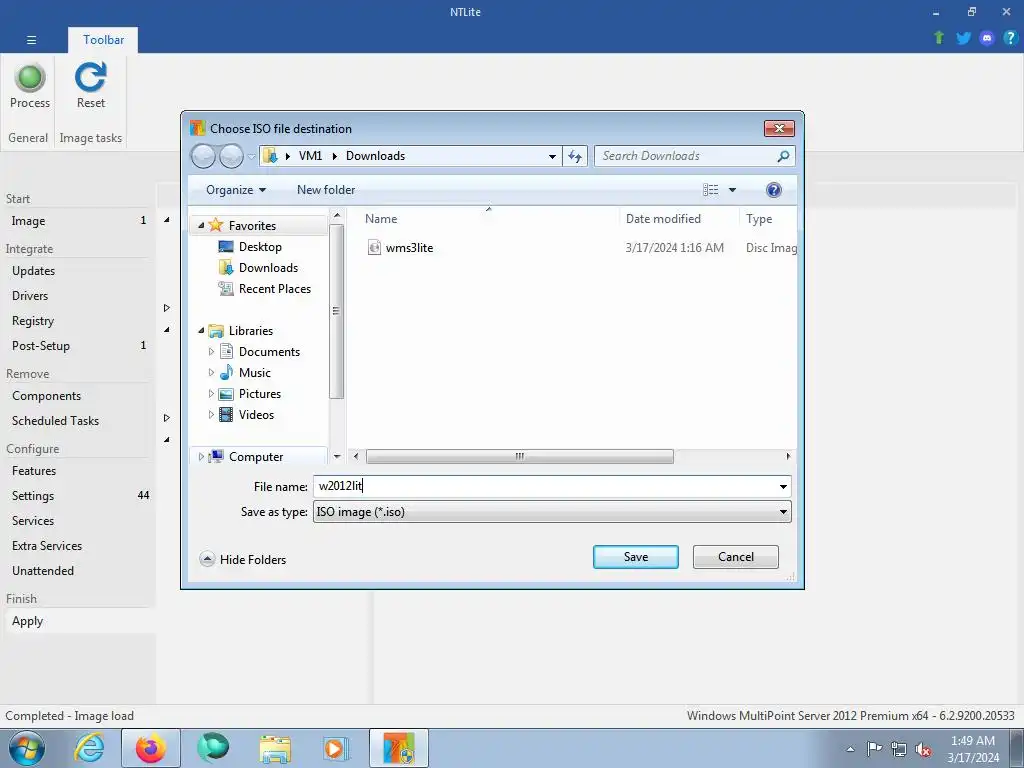1024x768 pixels.
Task: Click the horizontal scrollbar thumb in file list
Action: (x=520, y=456)
